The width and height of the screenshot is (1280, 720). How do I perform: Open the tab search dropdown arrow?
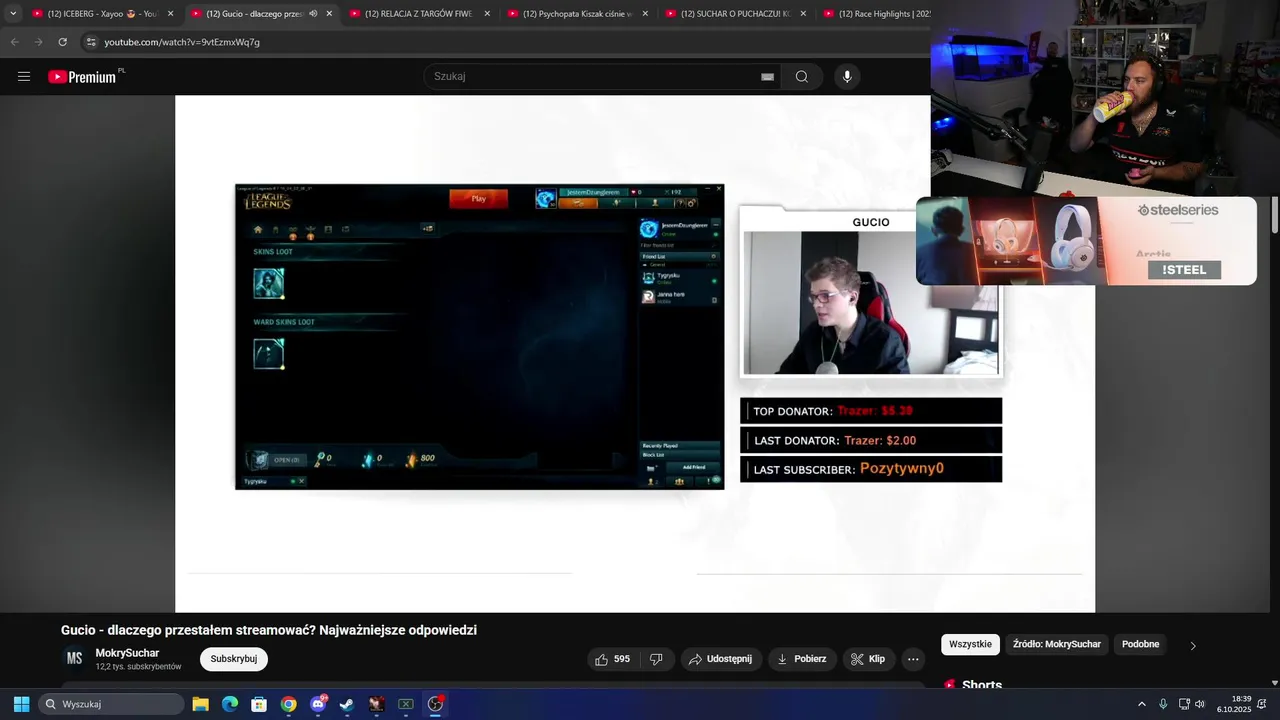click(x=13, y=14)
